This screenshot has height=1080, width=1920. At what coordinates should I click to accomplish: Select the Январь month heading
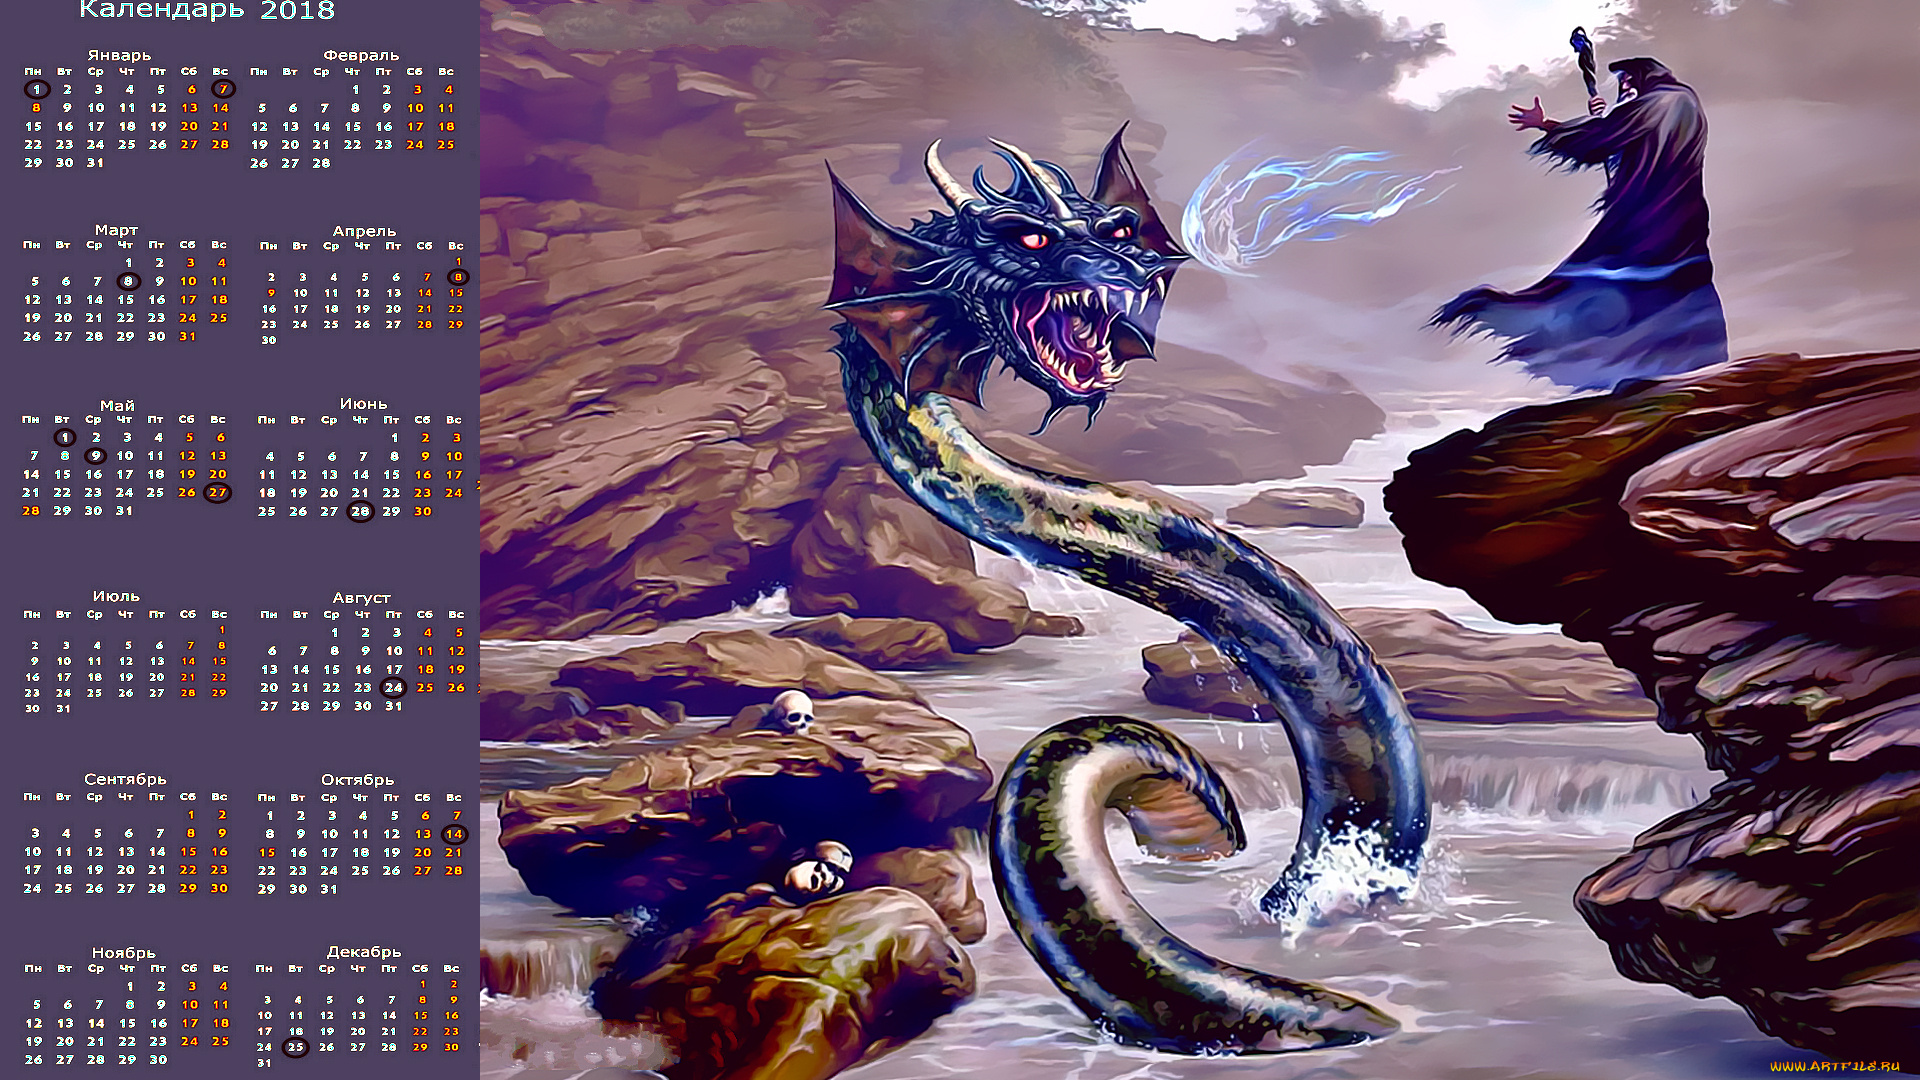119,55
